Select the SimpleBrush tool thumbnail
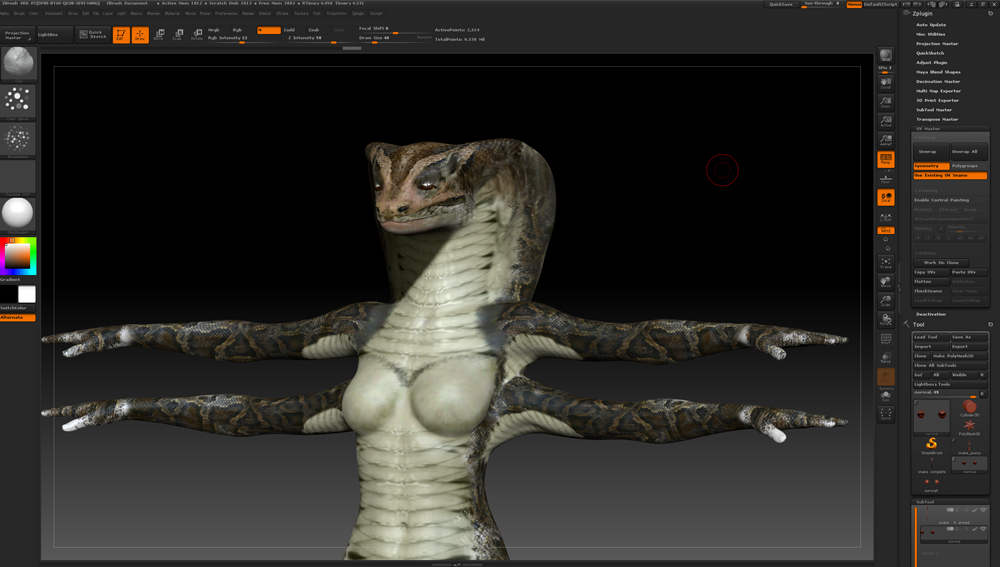The height and width of the screenshot is (567, 1000). 931,444
